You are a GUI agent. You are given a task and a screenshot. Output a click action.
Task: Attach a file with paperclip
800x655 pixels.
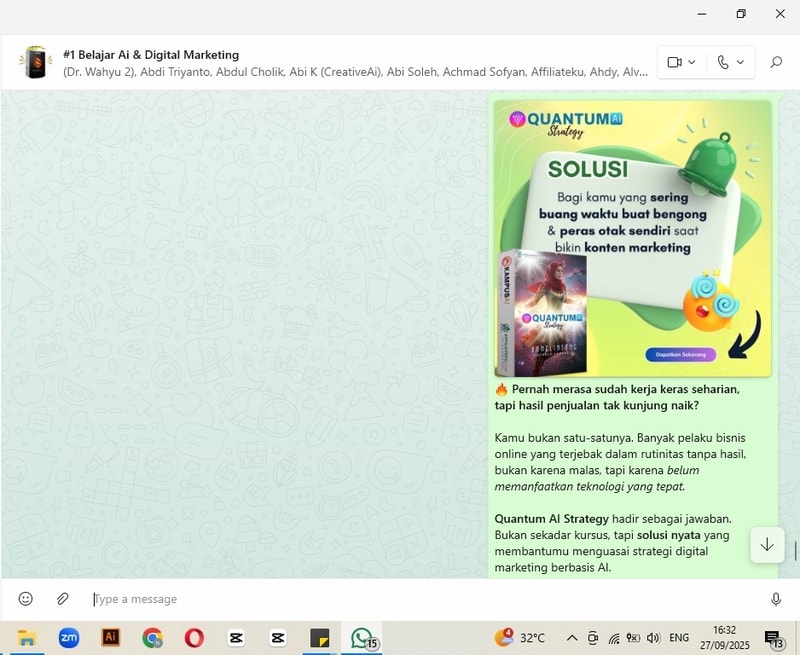click(x=63, y=598)
